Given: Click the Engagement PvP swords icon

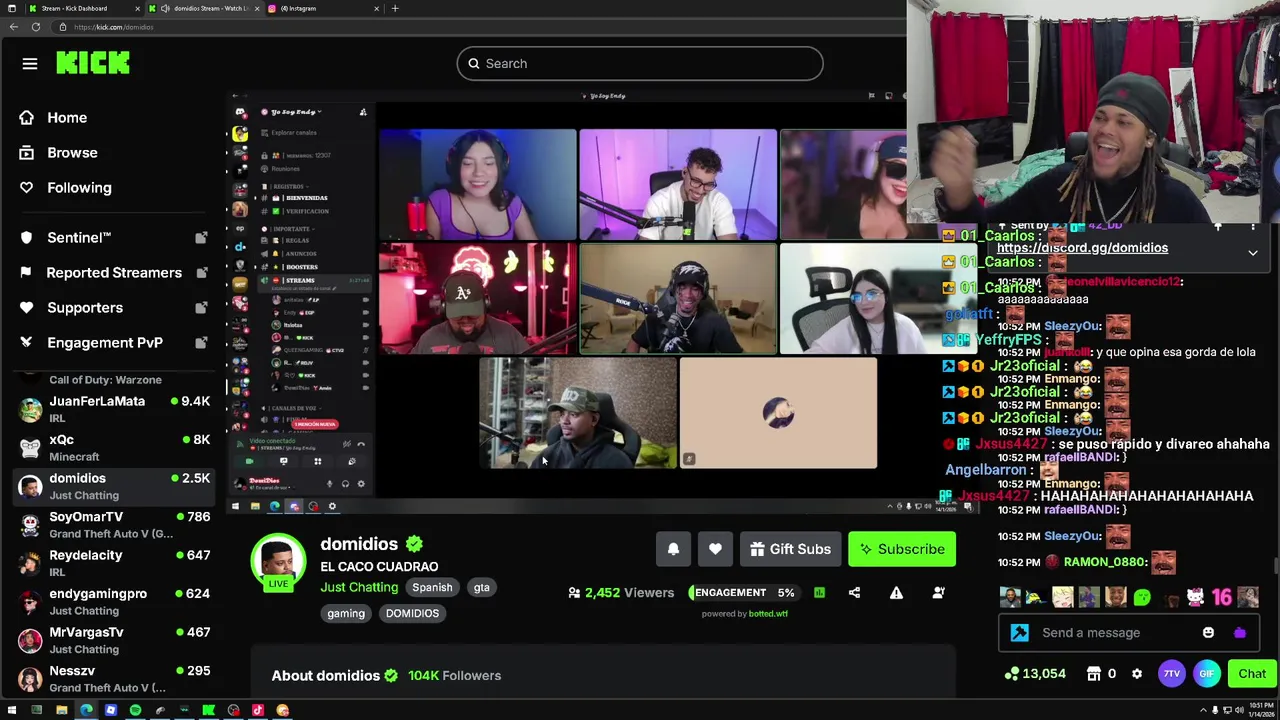Looking at the screenshot, I should (x=26, y=342).
